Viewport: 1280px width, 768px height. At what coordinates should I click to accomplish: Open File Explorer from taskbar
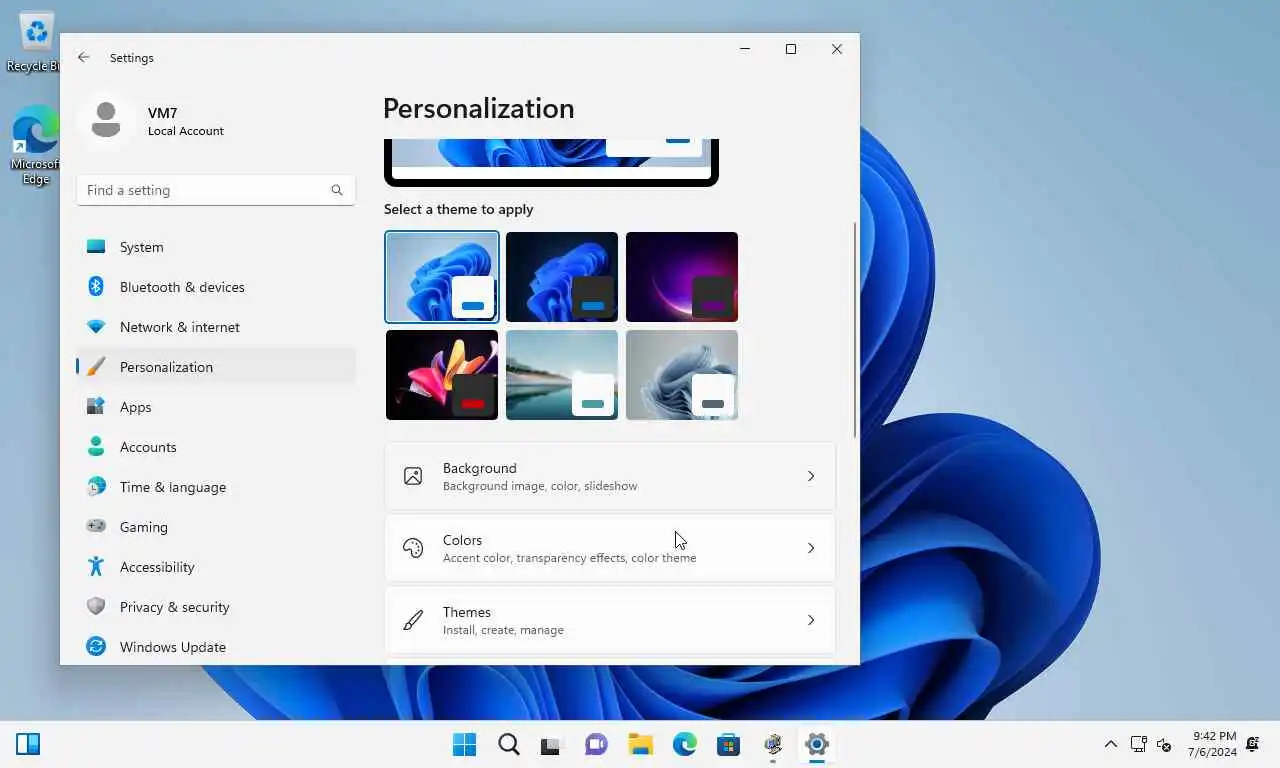click(x=640, y=744)
